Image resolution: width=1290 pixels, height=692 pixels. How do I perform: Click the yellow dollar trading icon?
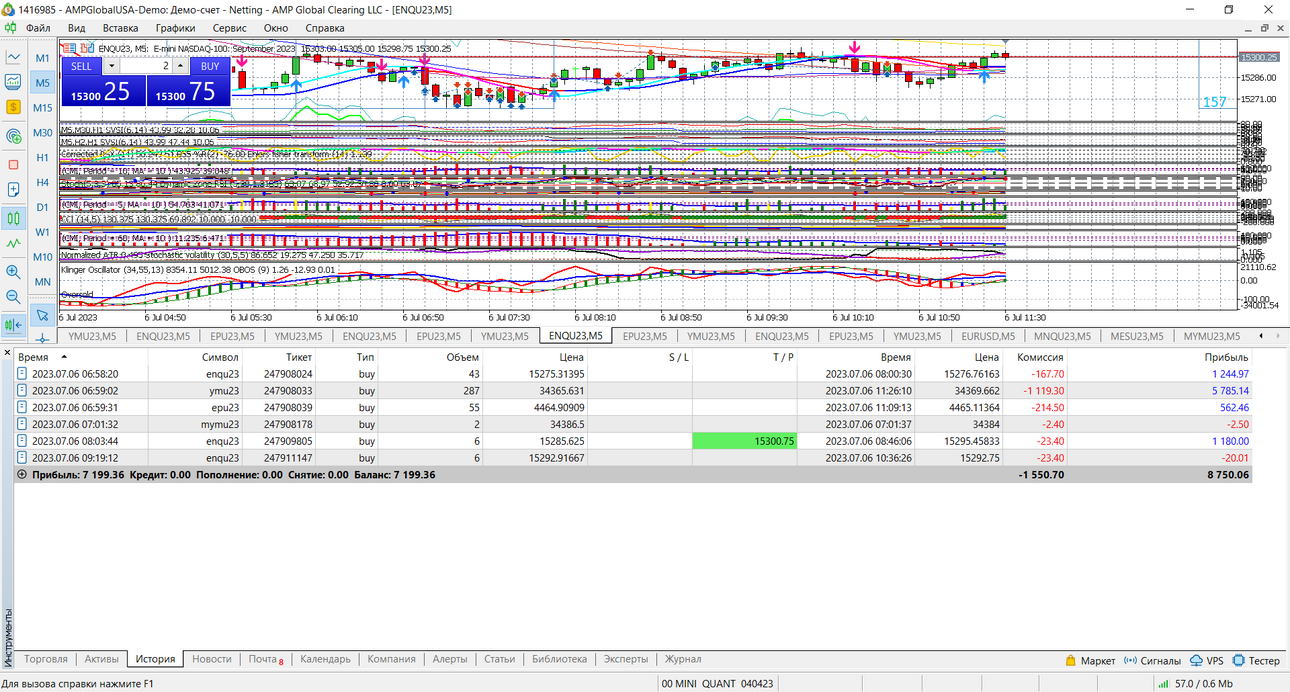pyautogui.click(x=14, y=106)
